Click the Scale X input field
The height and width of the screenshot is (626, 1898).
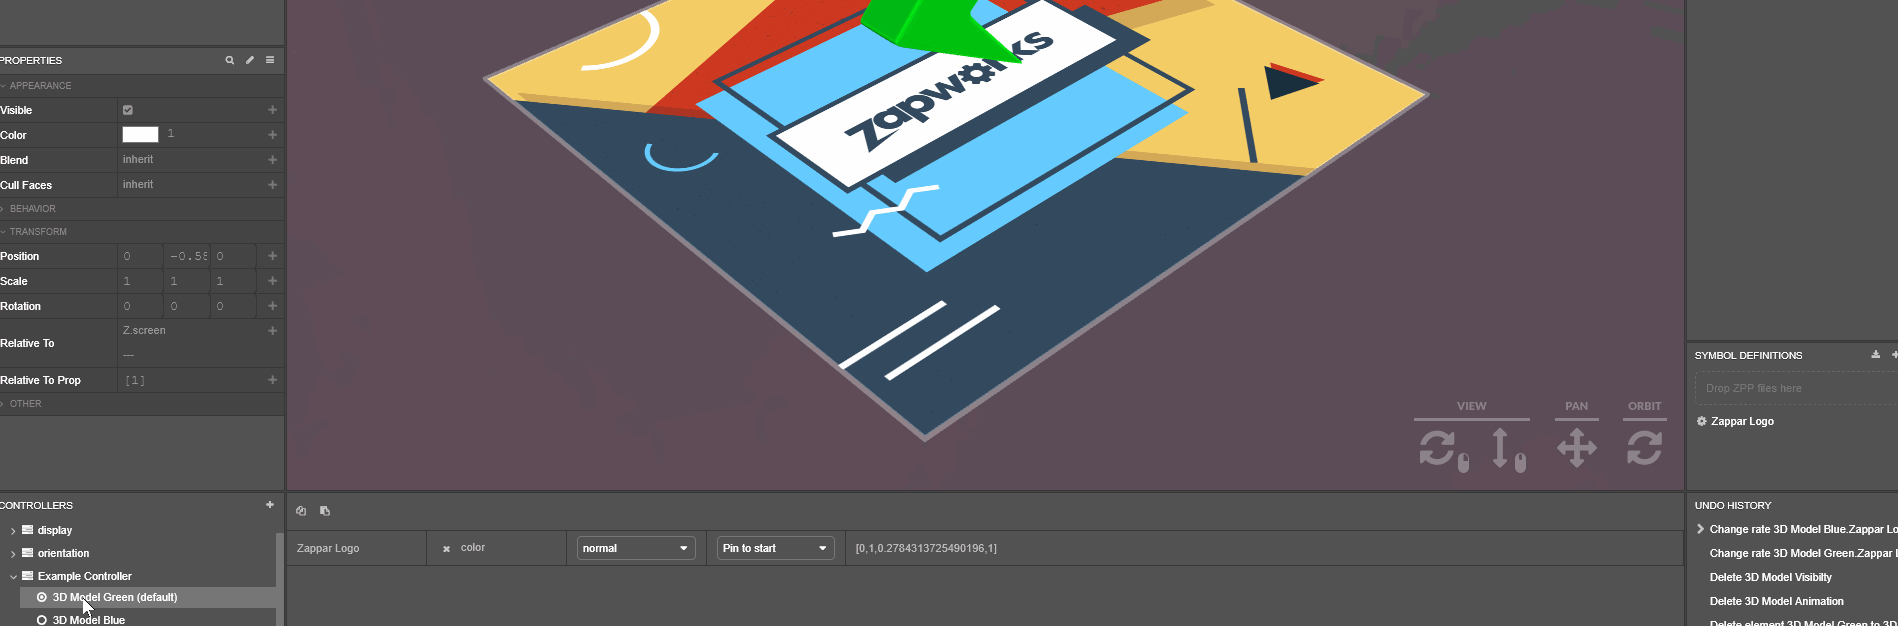(140, 281)
